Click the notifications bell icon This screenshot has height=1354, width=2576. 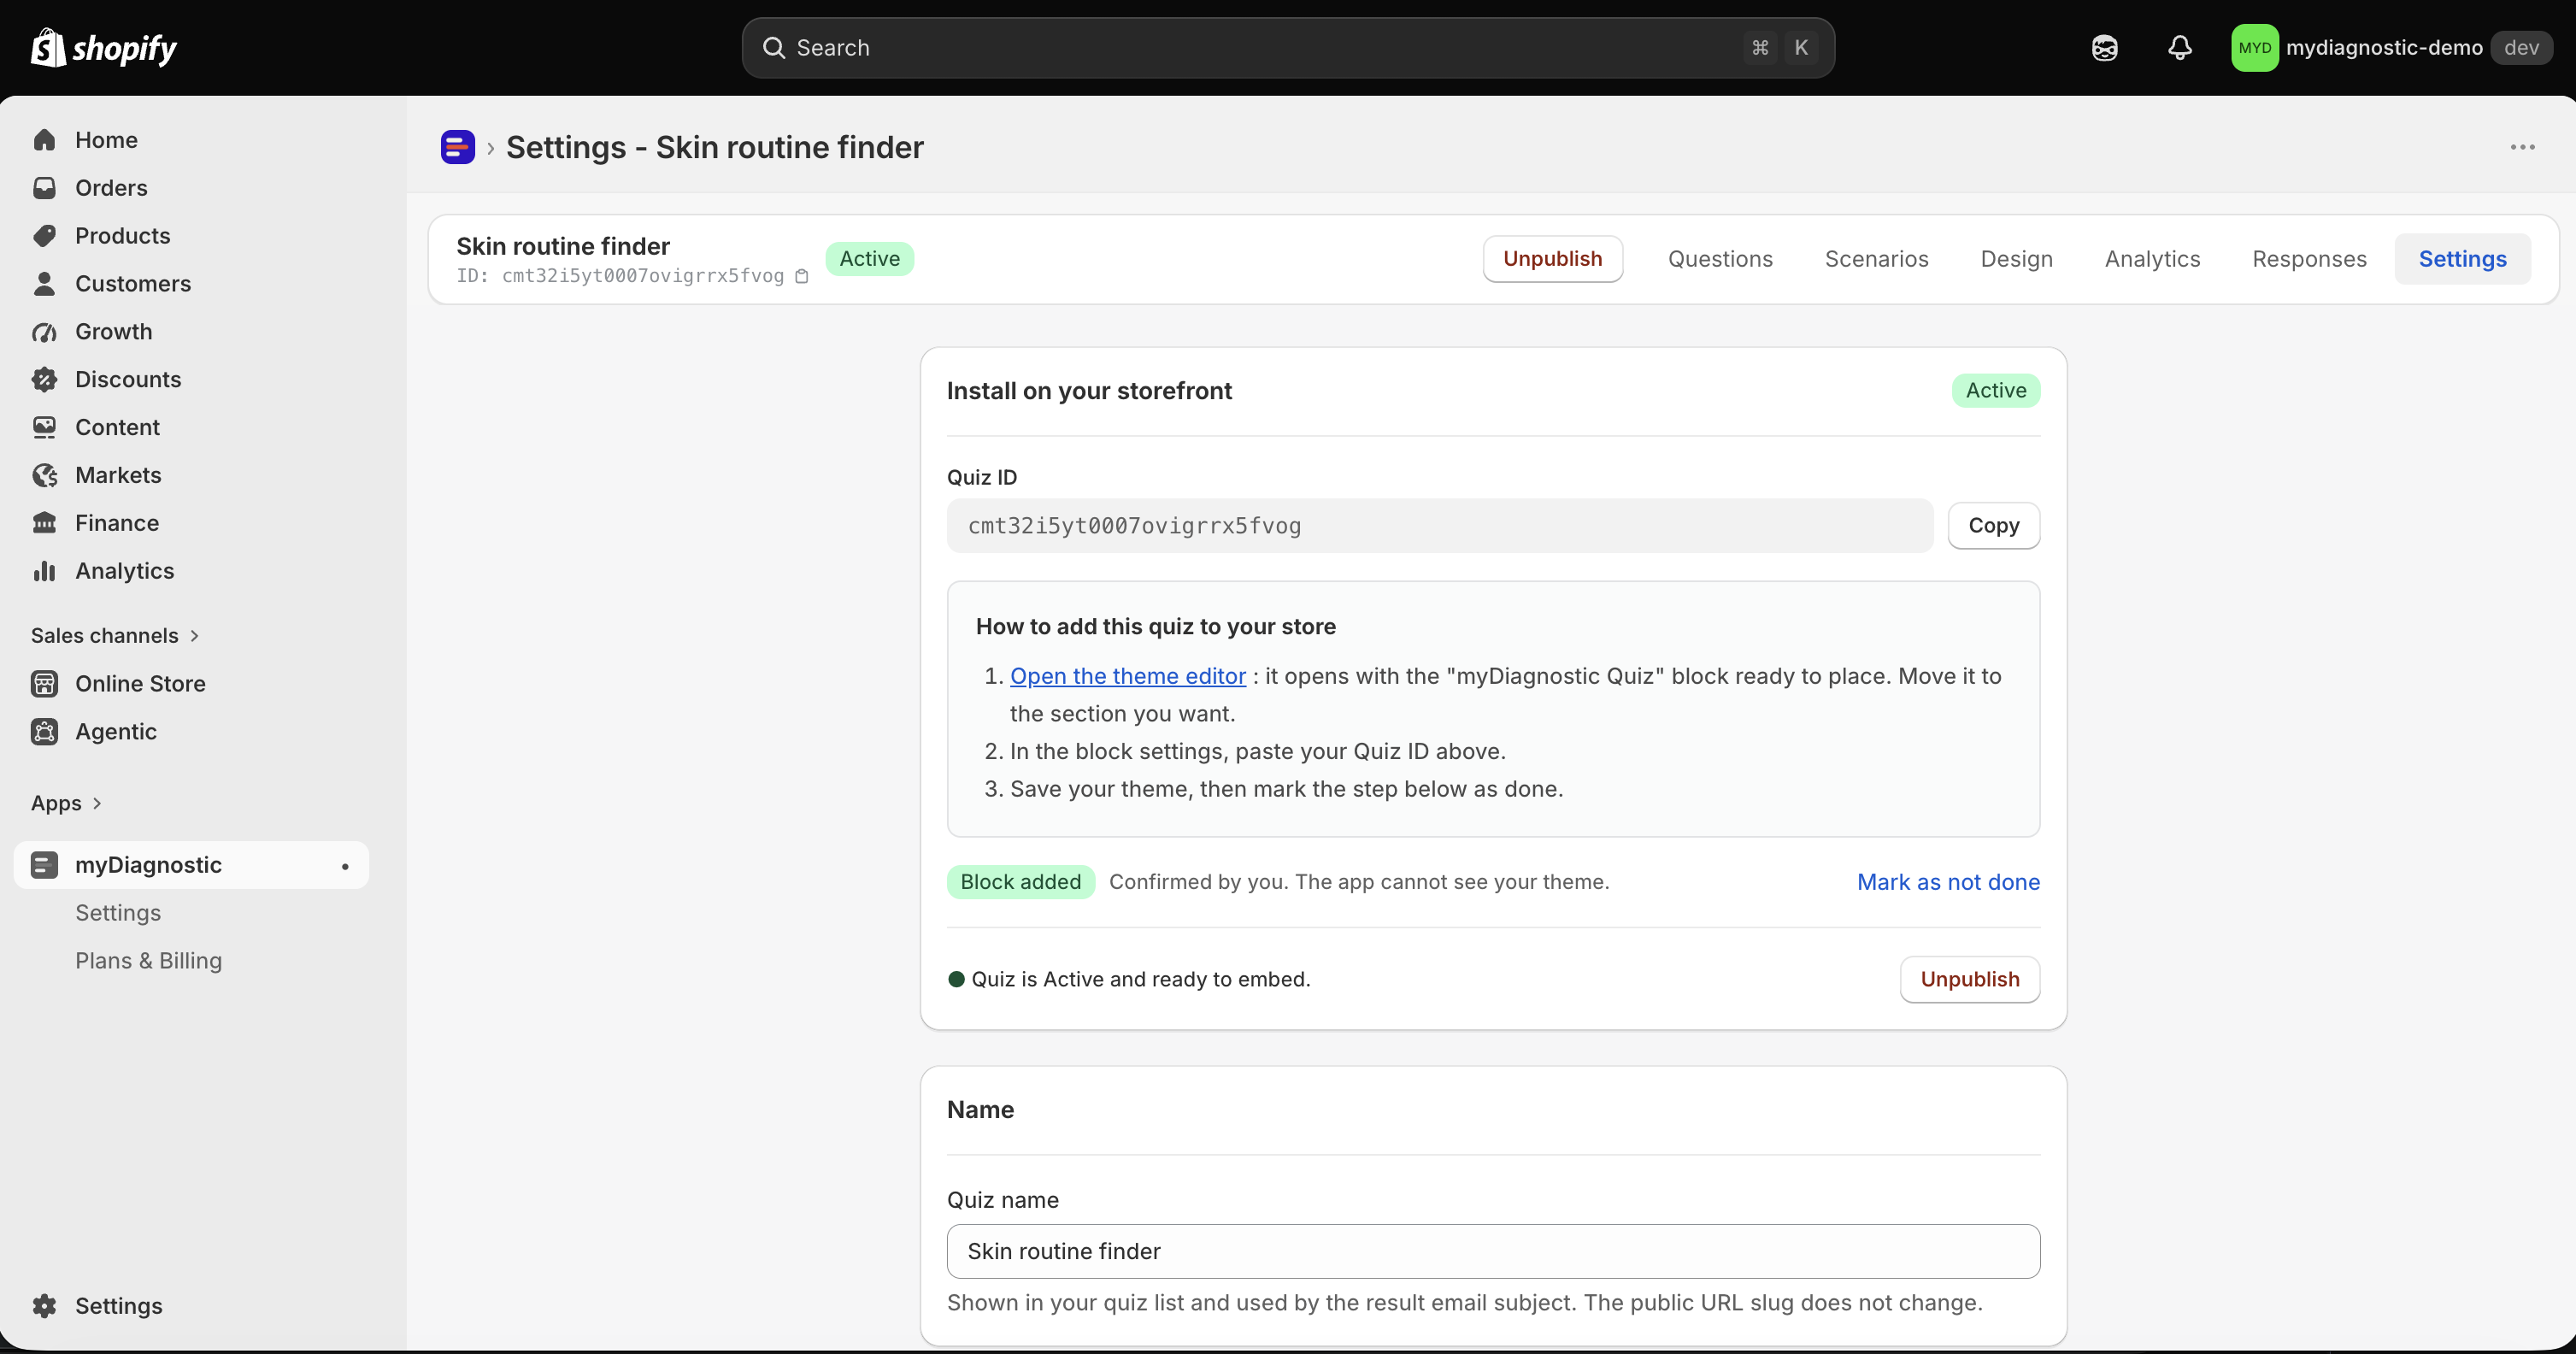click(2180, 48)
